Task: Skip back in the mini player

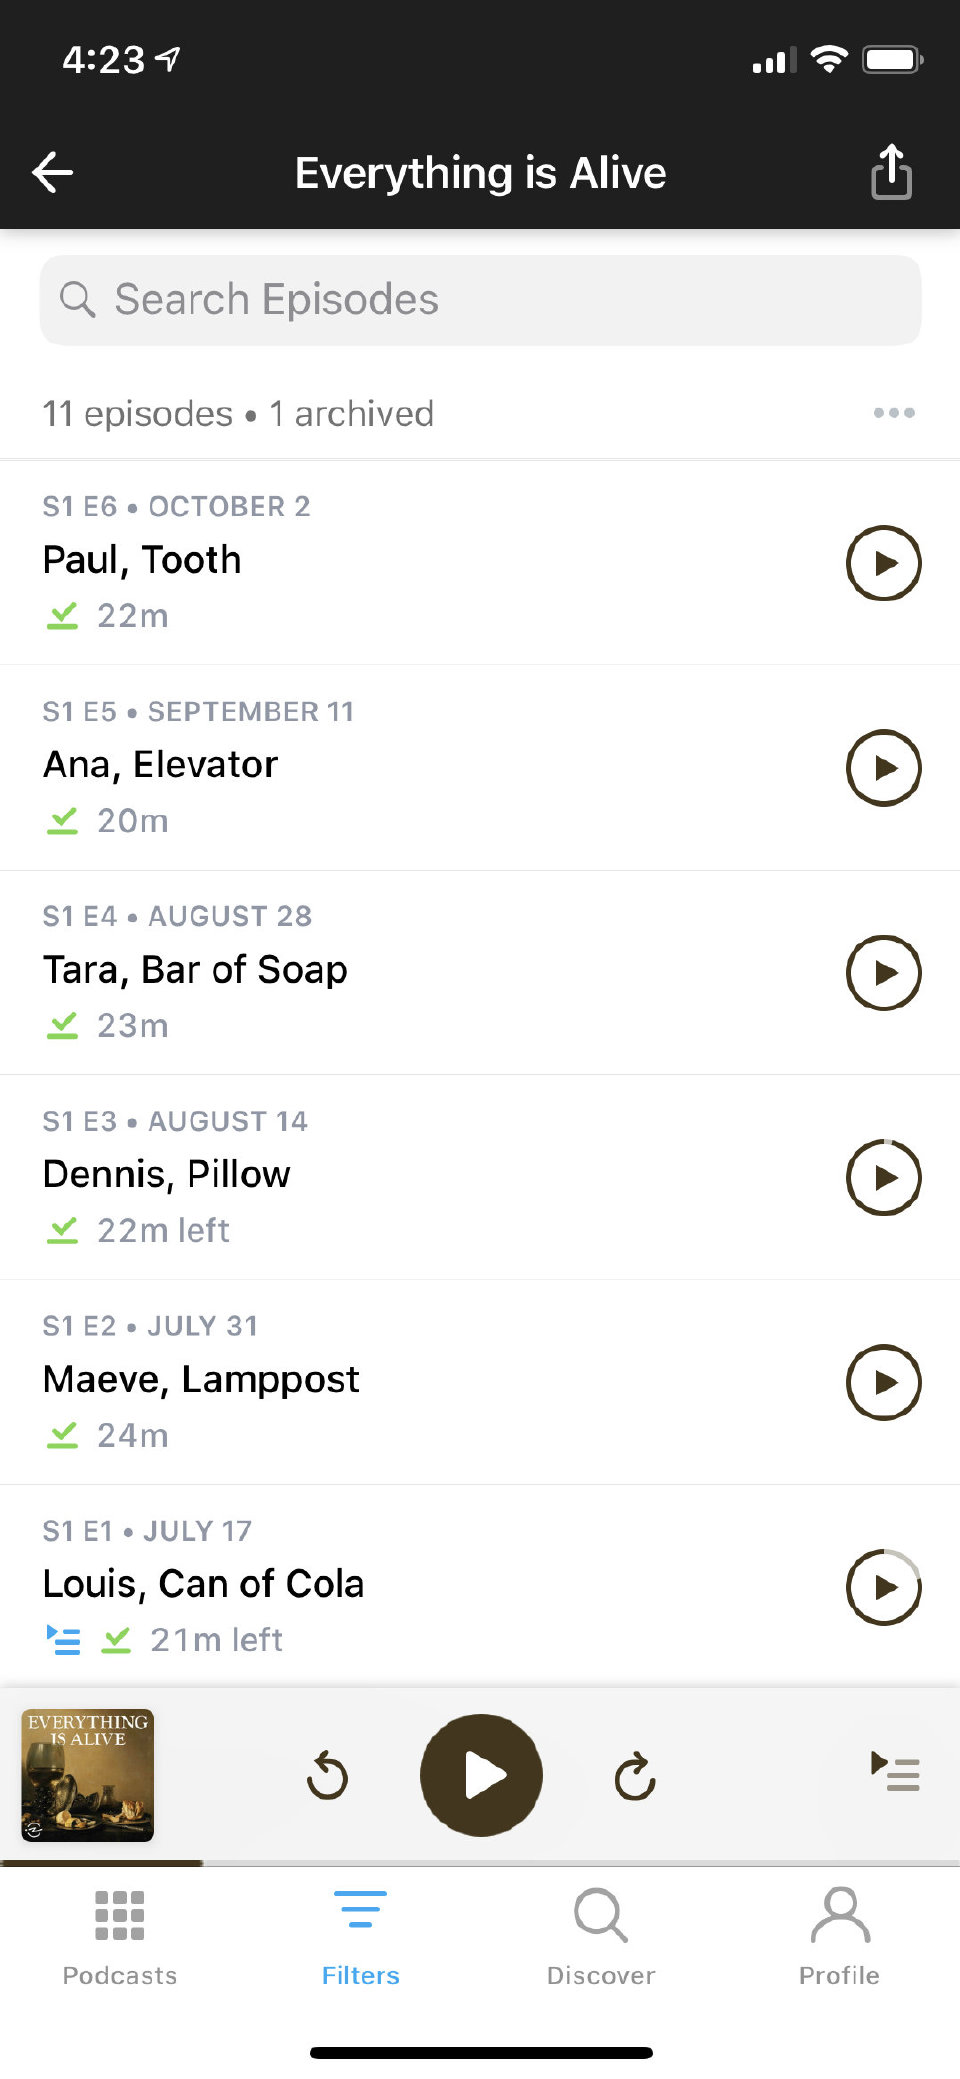Action: point(327,1776)
